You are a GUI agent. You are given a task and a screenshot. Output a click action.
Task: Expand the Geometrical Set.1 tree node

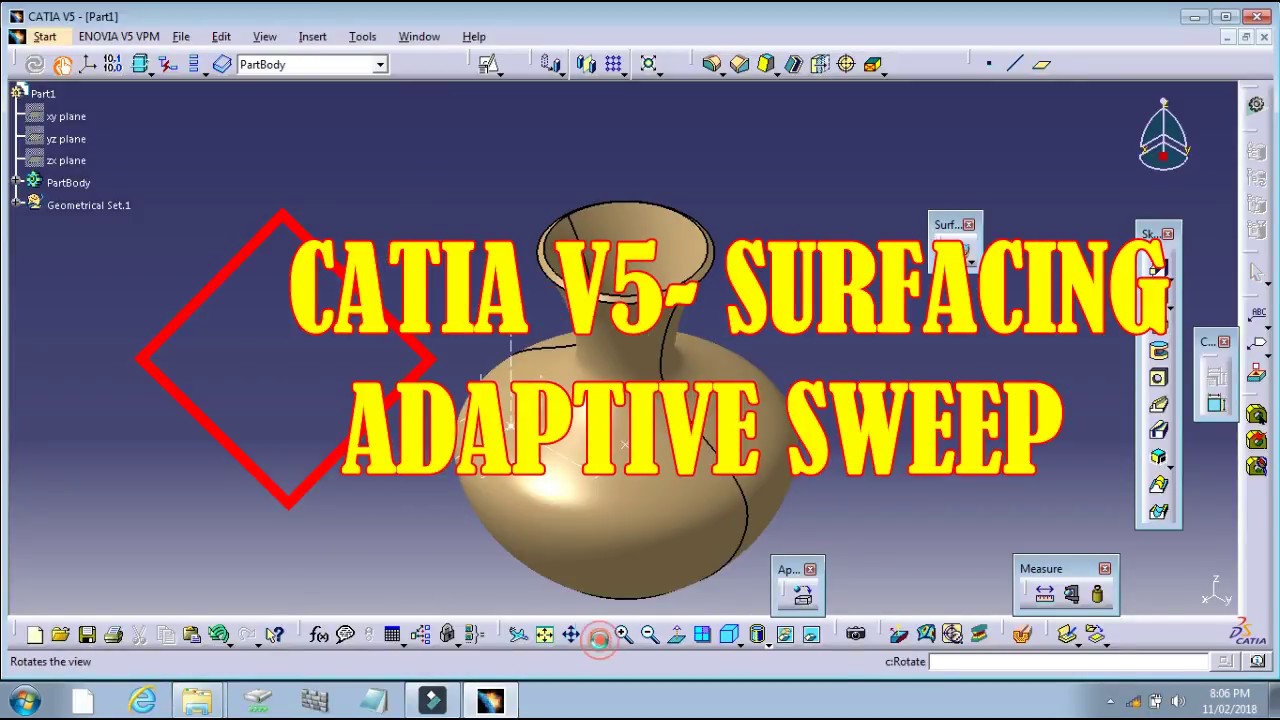[17, 204]
